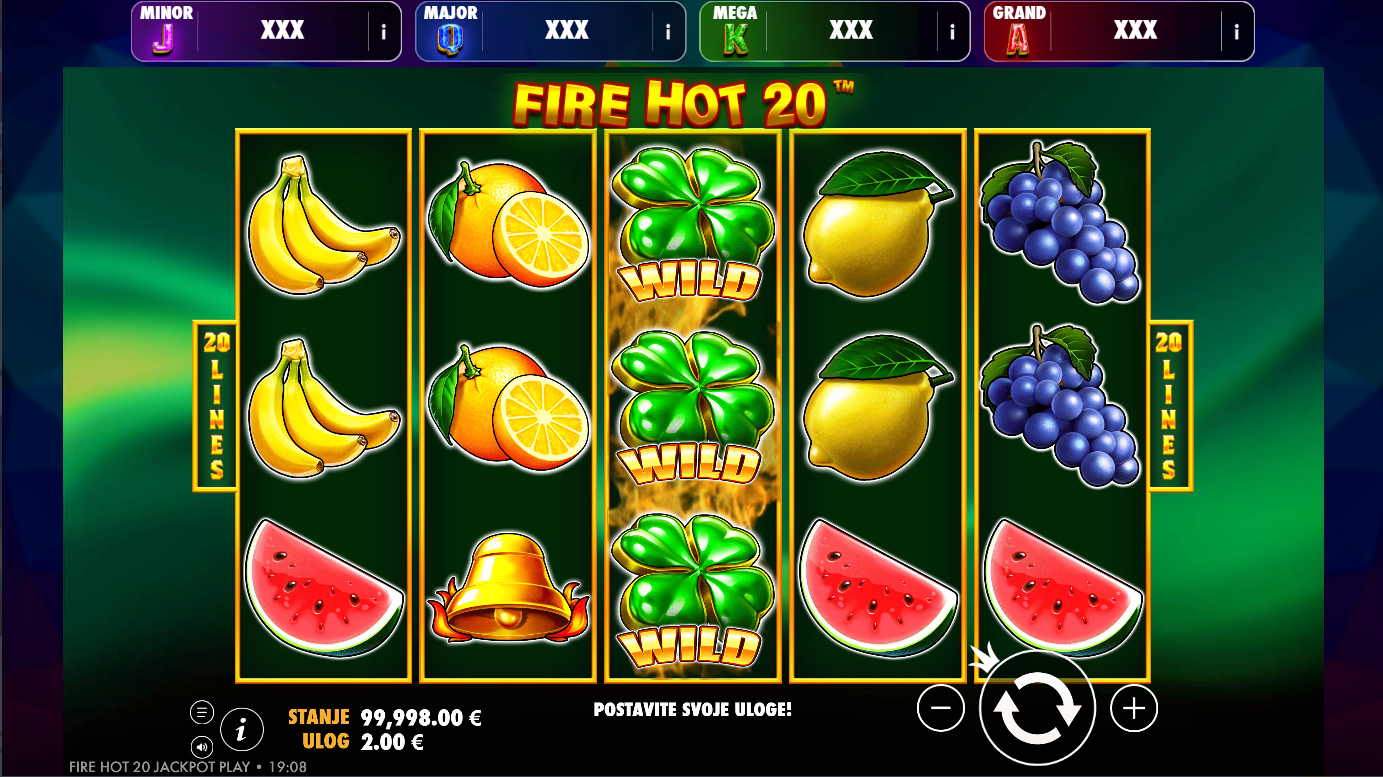Show Grand jackpot info
This screenshot has width=1383, height=777.
(x=1236, y=32)
